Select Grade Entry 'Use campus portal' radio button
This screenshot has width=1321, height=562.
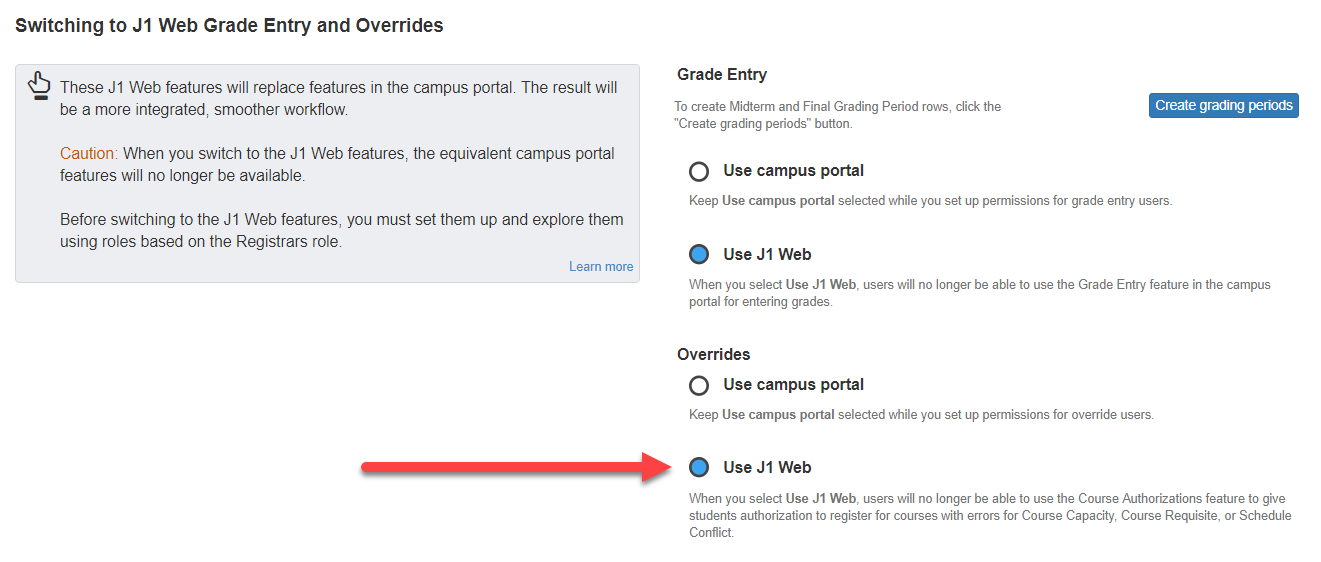point(699,171)
